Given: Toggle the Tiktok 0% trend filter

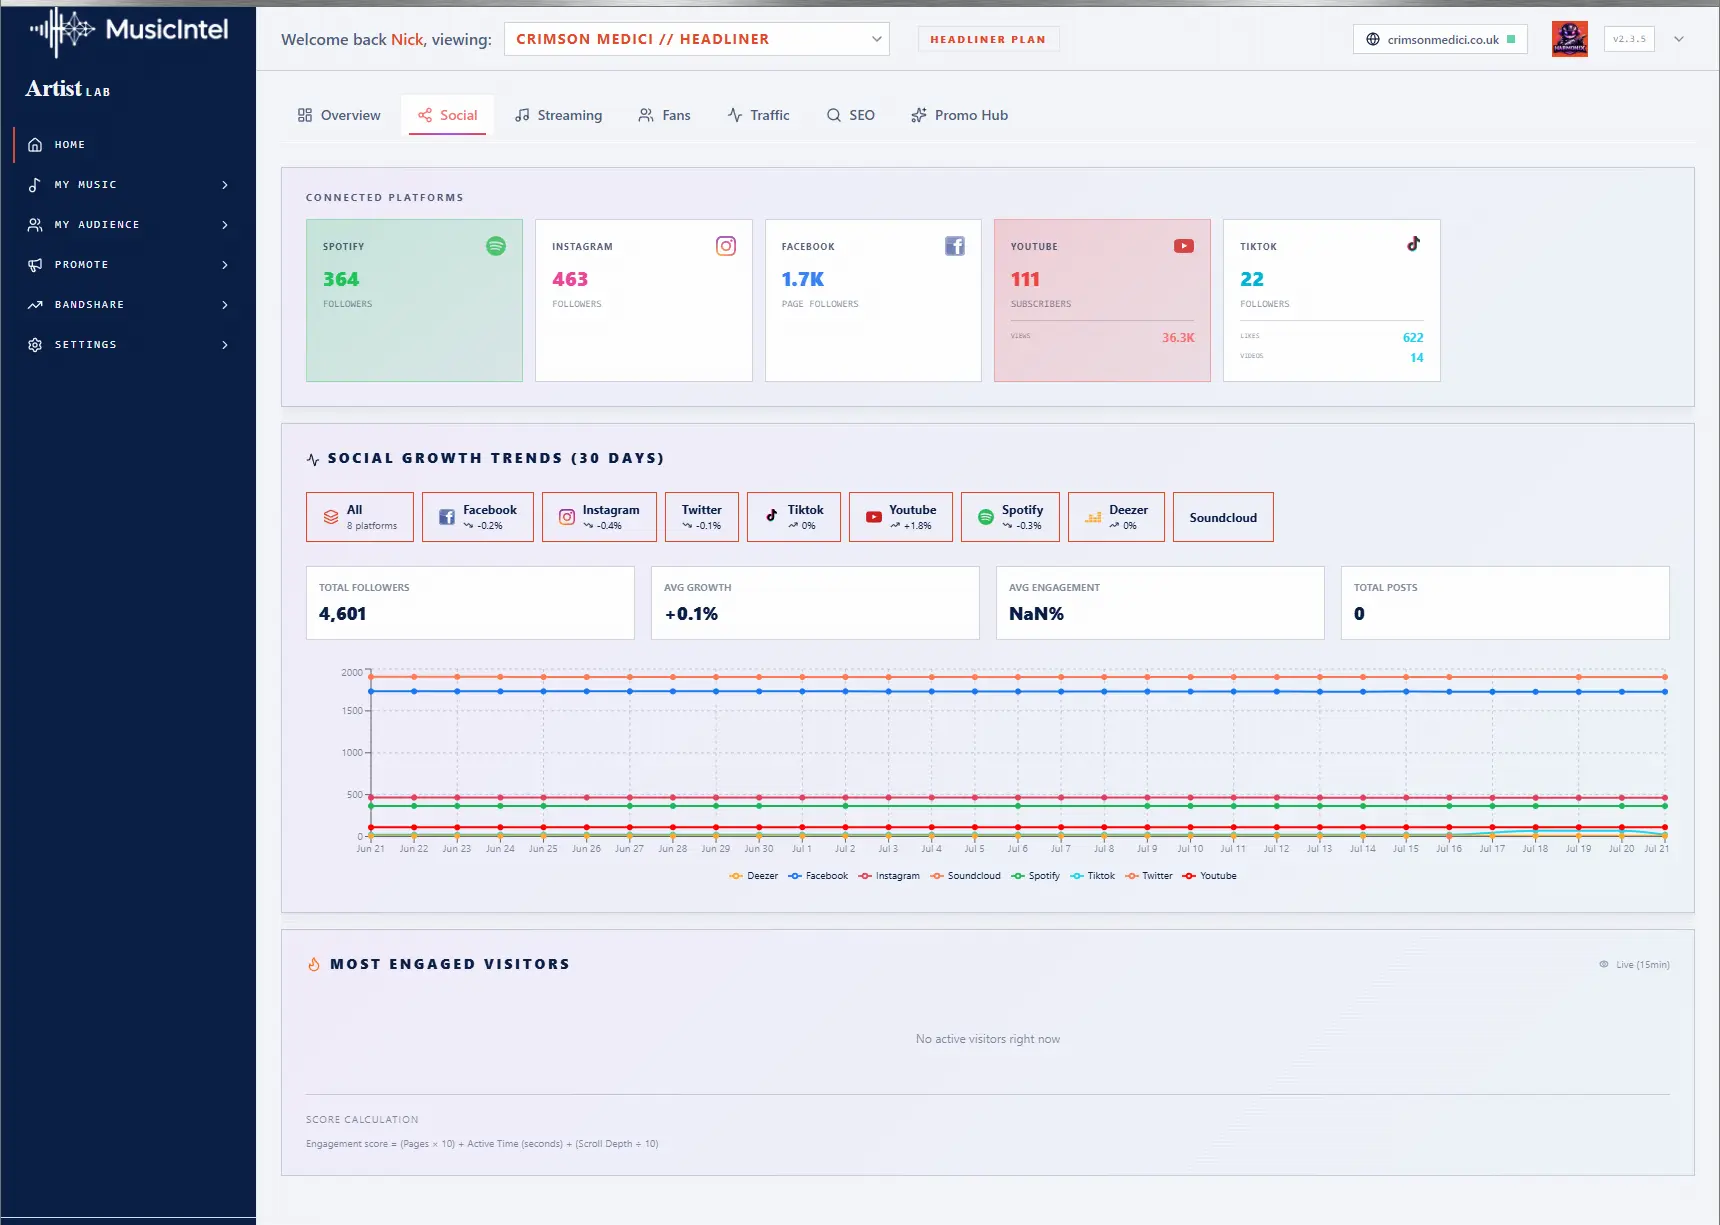Looking at the screenshot, I should tap(794, 517).
